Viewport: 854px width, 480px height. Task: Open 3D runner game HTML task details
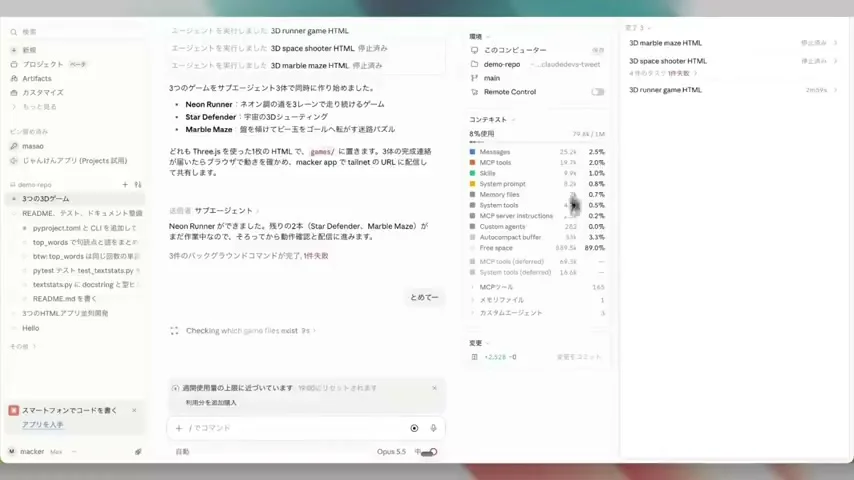732,90
